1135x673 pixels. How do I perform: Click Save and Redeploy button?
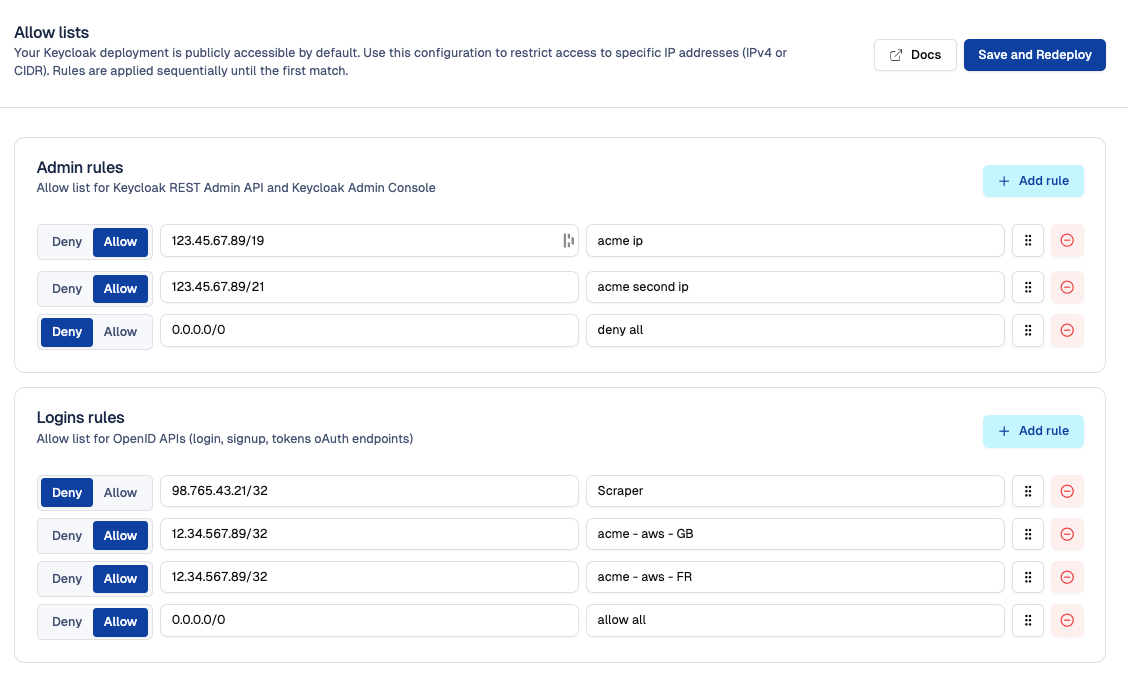coord(1034,55)
